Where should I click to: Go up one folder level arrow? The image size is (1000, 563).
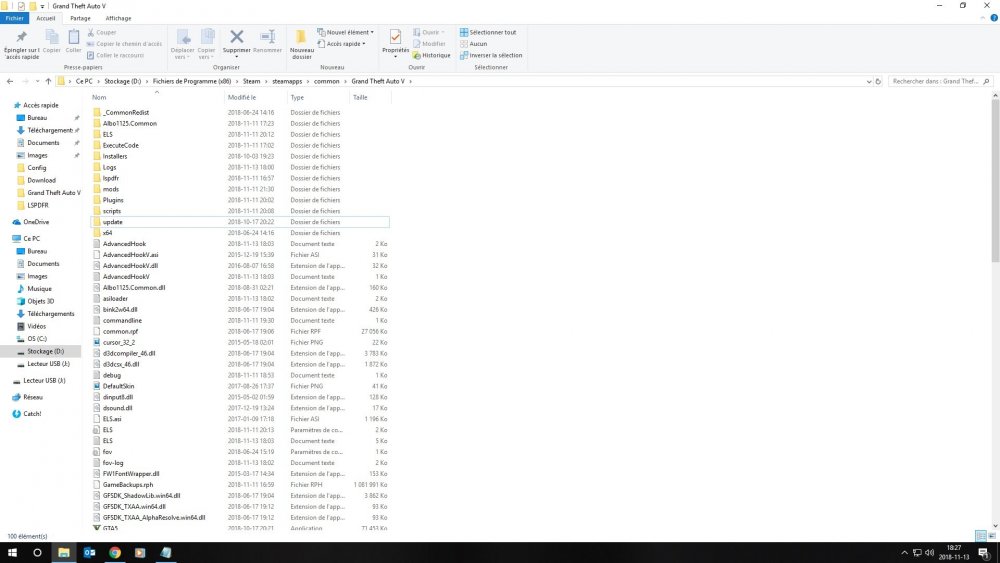click(48, 82)
